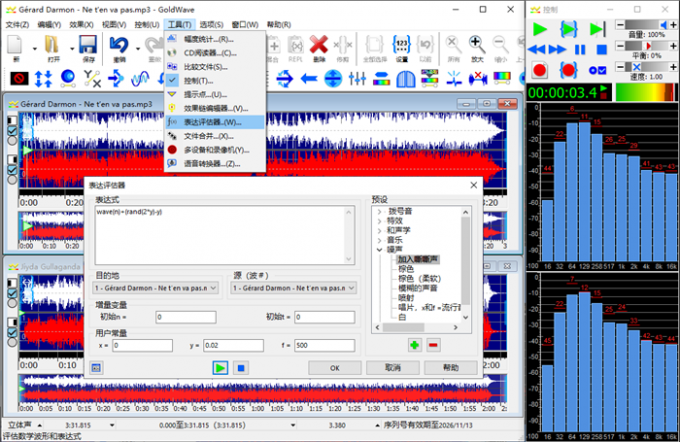Viewport: 680px width, 442px height.
Task: Click the f = input field showing 500
Action: coord(324,345)
